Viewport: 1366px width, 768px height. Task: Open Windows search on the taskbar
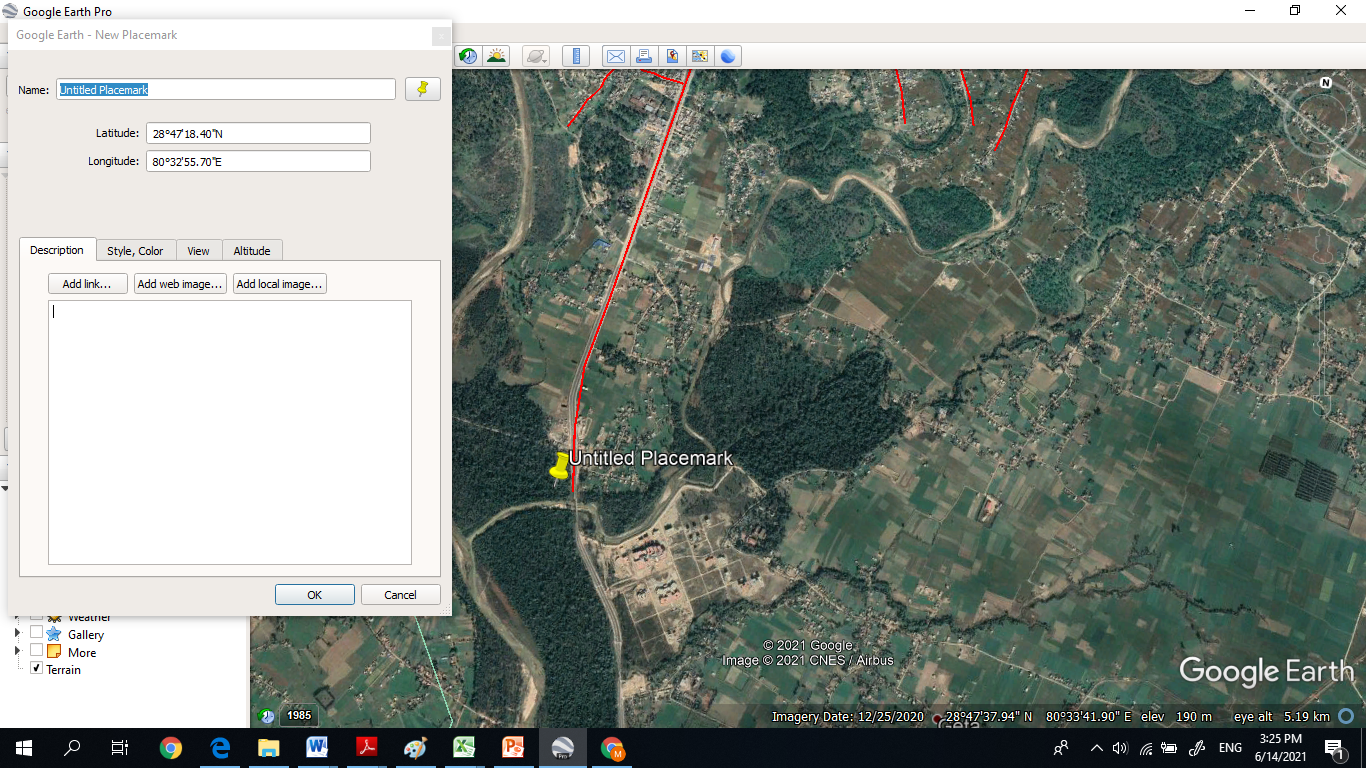[x=72, y=748]
